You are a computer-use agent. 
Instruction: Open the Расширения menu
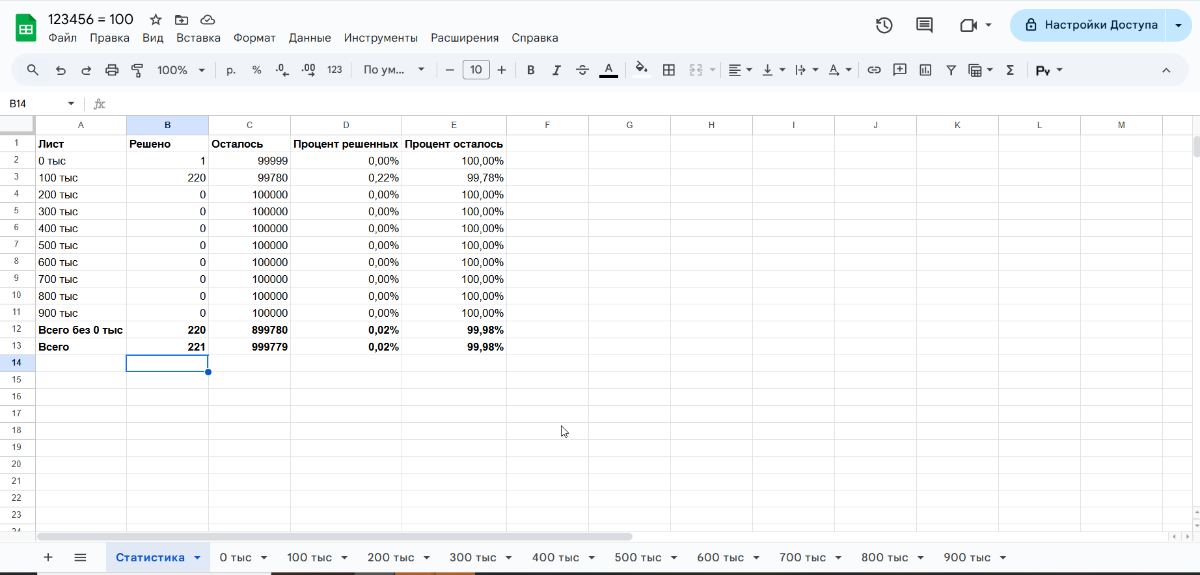point(465,38)
